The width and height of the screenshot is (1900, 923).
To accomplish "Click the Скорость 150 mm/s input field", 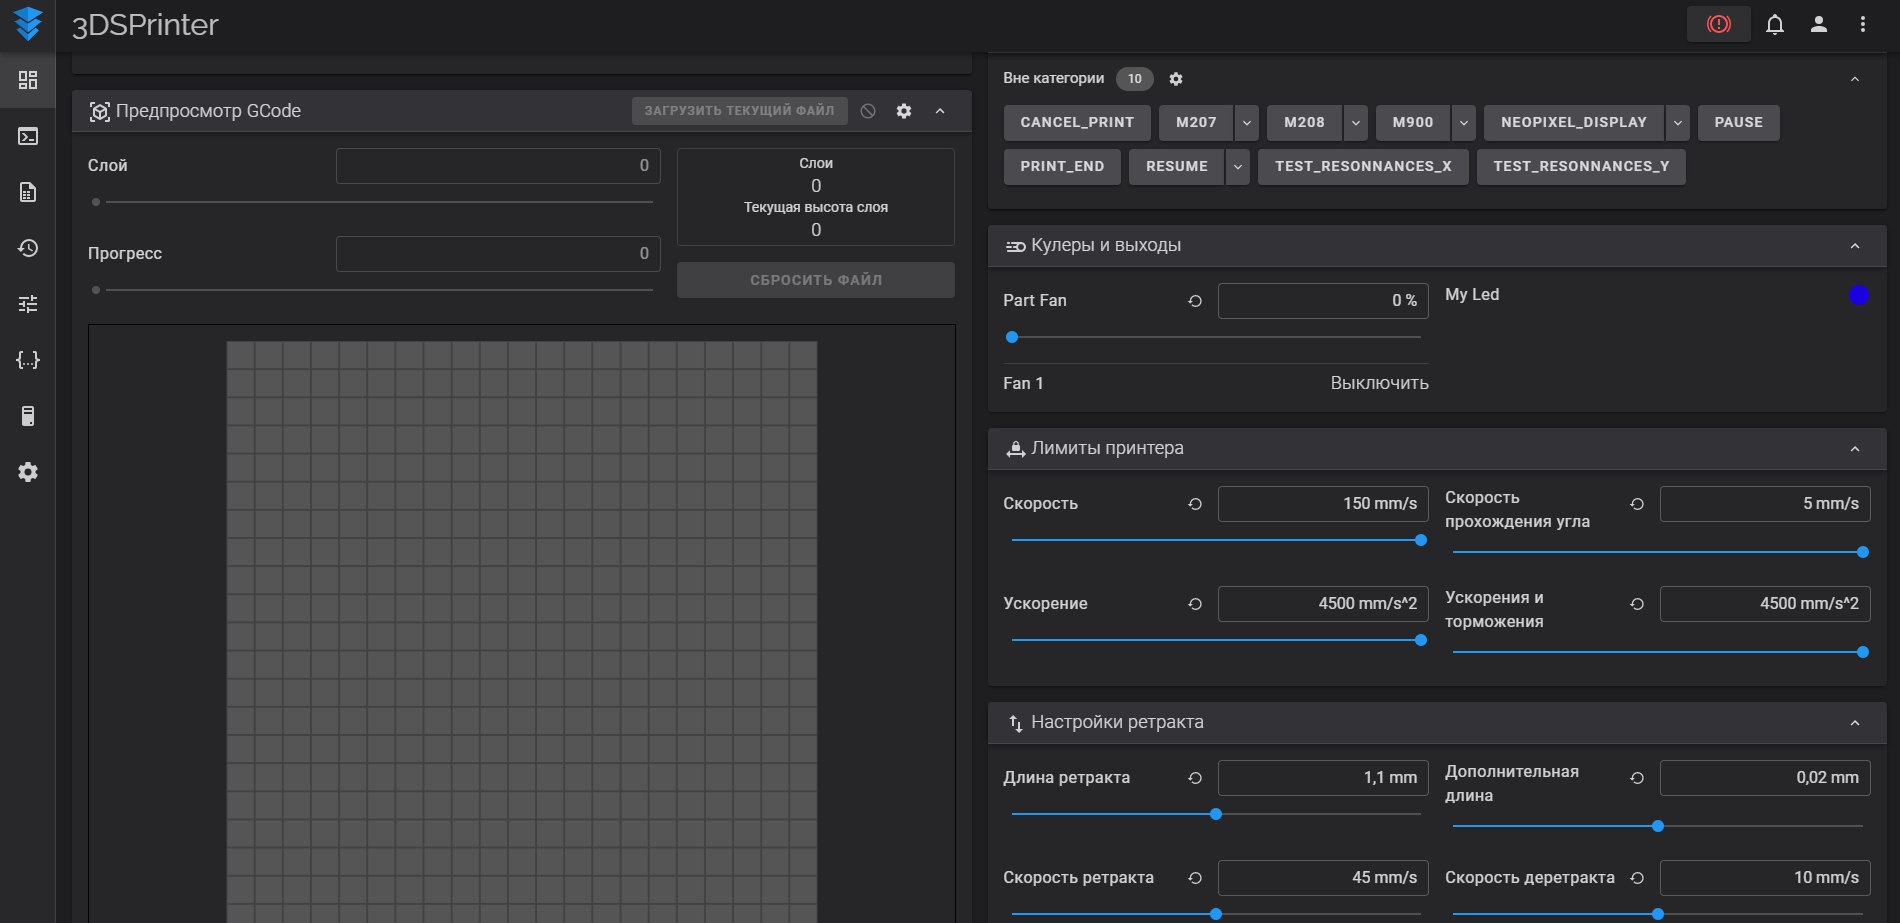I will tap(1322, 504).
